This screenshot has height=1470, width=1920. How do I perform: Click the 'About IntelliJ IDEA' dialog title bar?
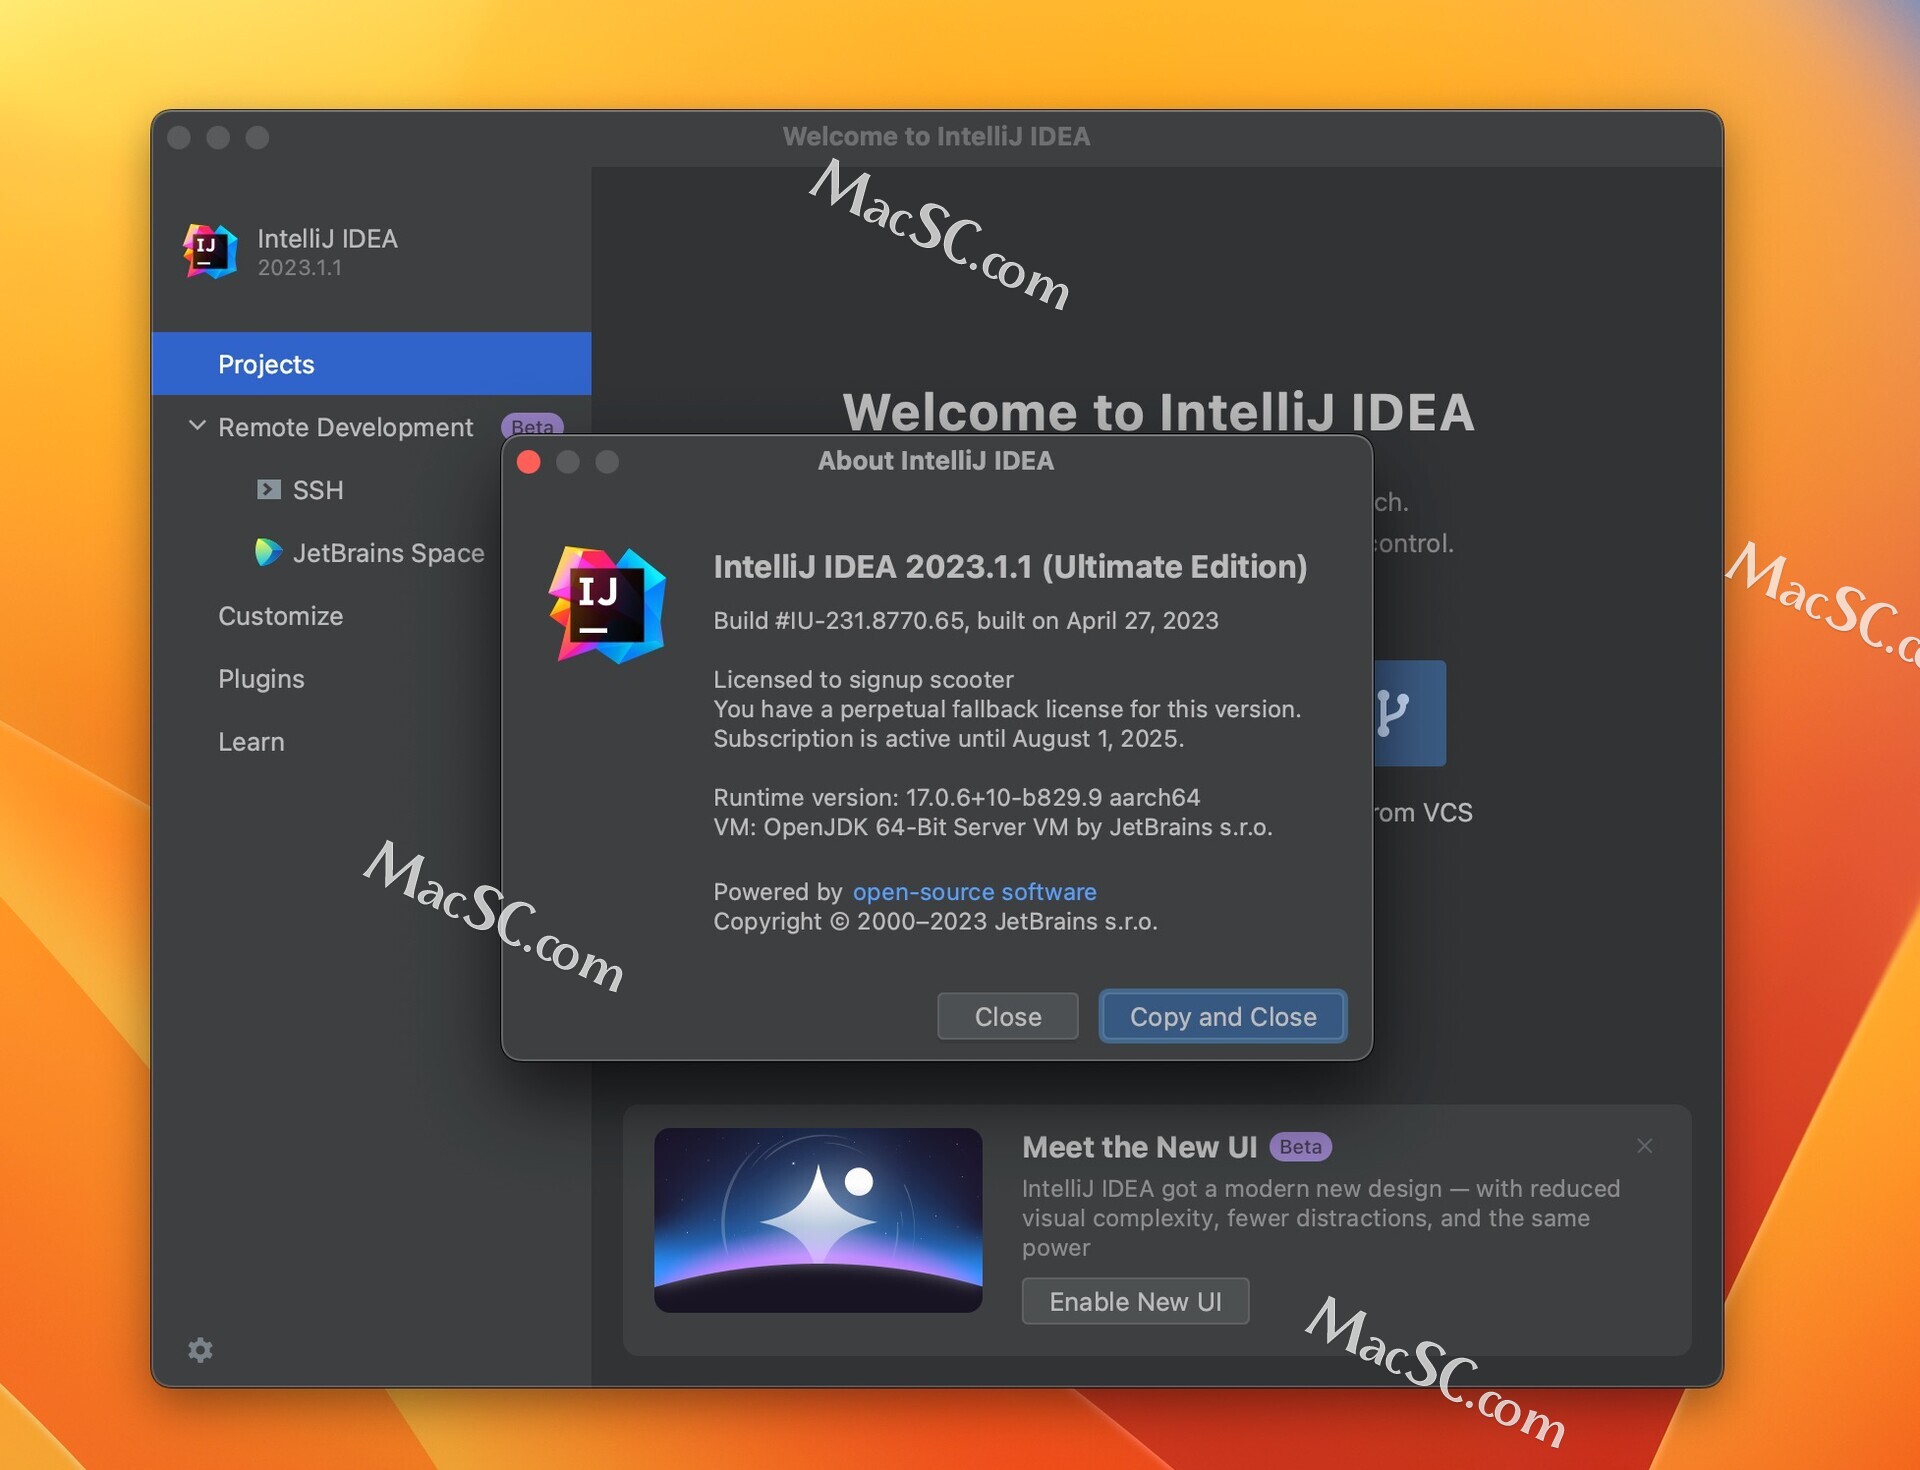pyautogui.click(x=935, y=460)
